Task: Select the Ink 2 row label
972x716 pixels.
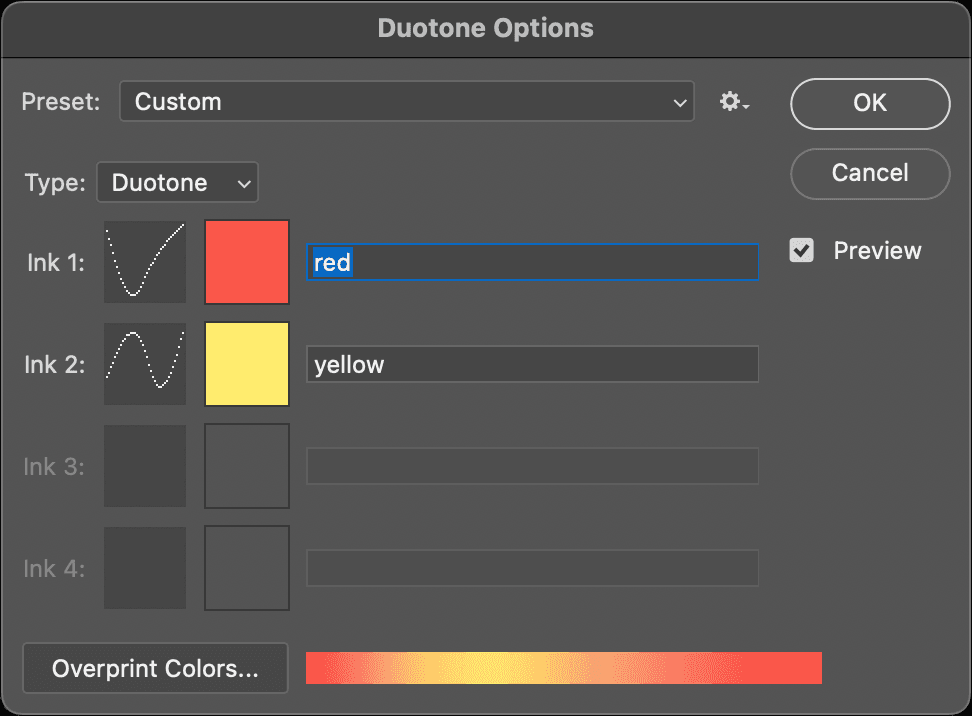Action: (54, 364)
